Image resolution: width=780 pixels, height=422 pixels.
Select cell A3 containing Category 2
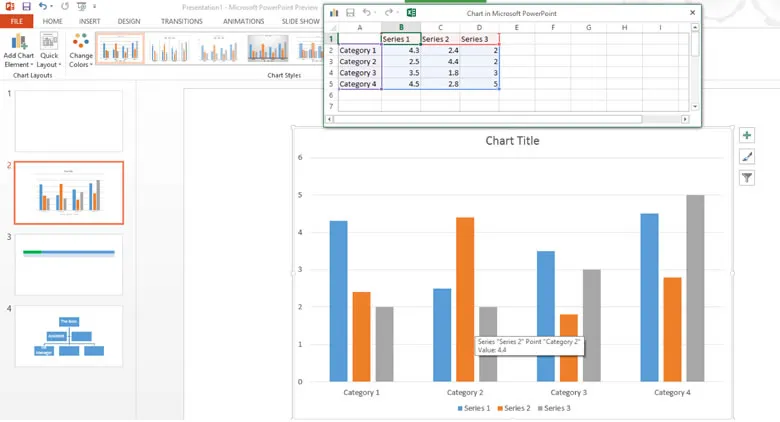tap(360, 62)
